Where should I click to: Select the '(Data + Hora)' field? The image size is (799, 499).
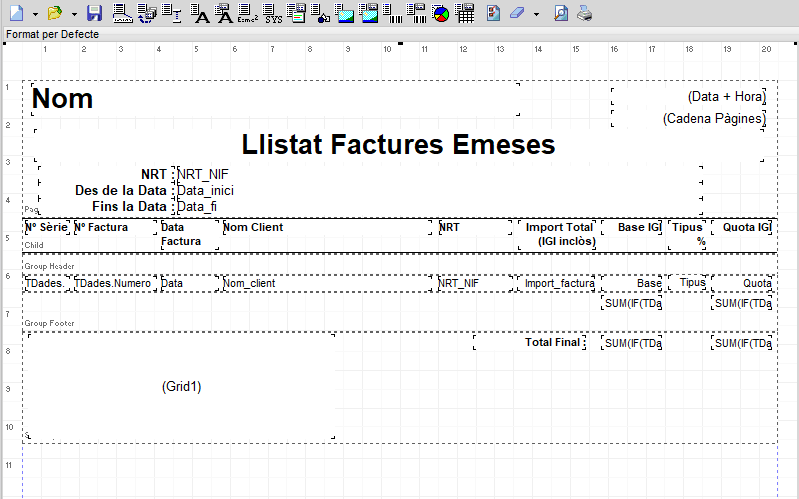coord(689,96)
